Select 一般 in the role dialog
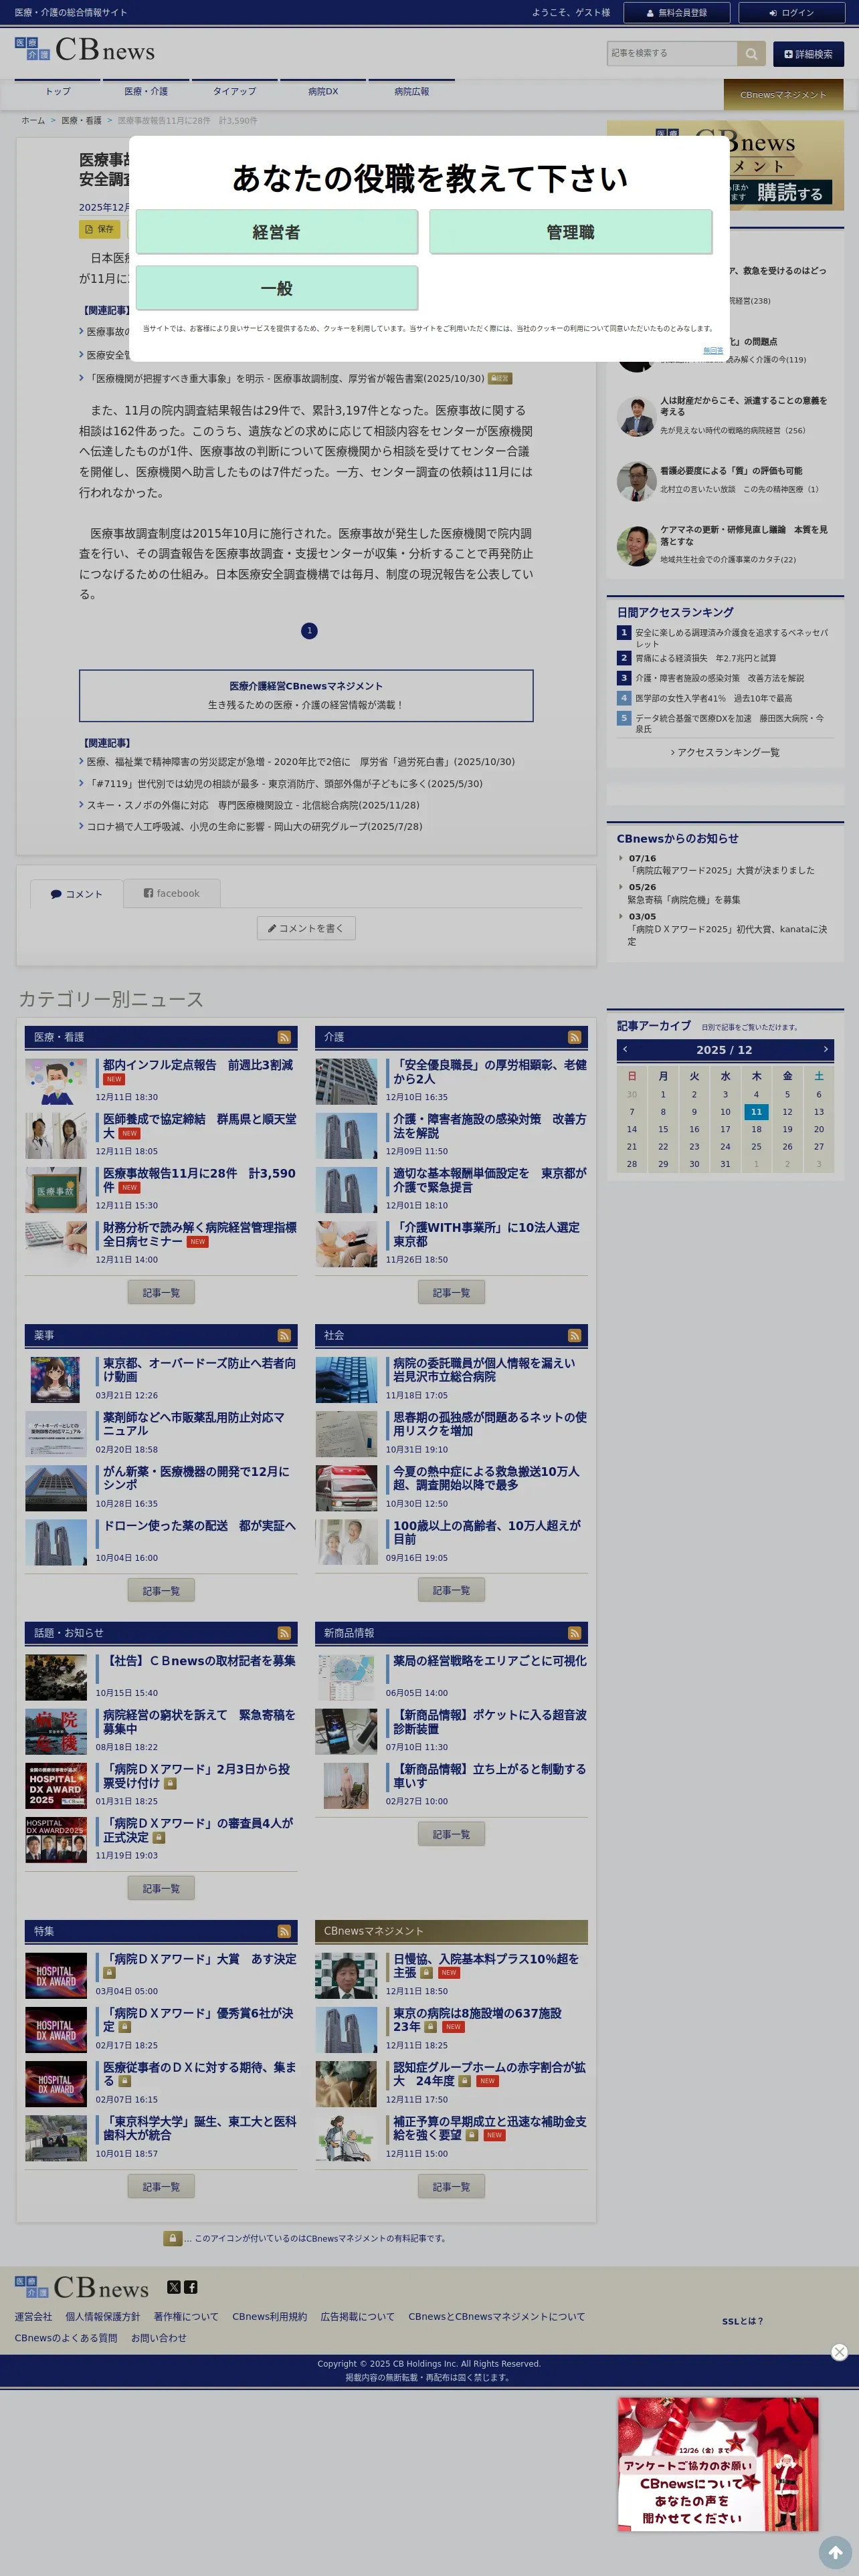Screen dimensions: 859x2576 (x=276, y=288)
